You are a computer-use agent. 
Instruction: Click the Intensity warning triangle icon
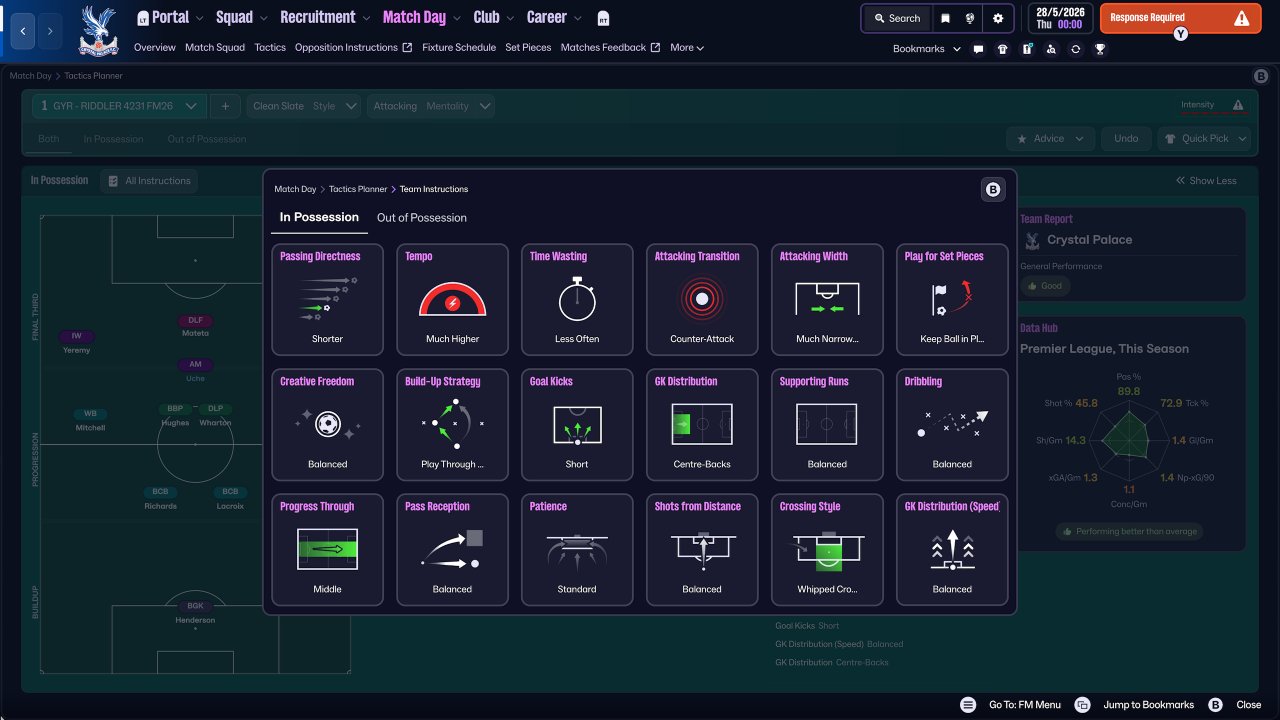[x=1238, y=105]
